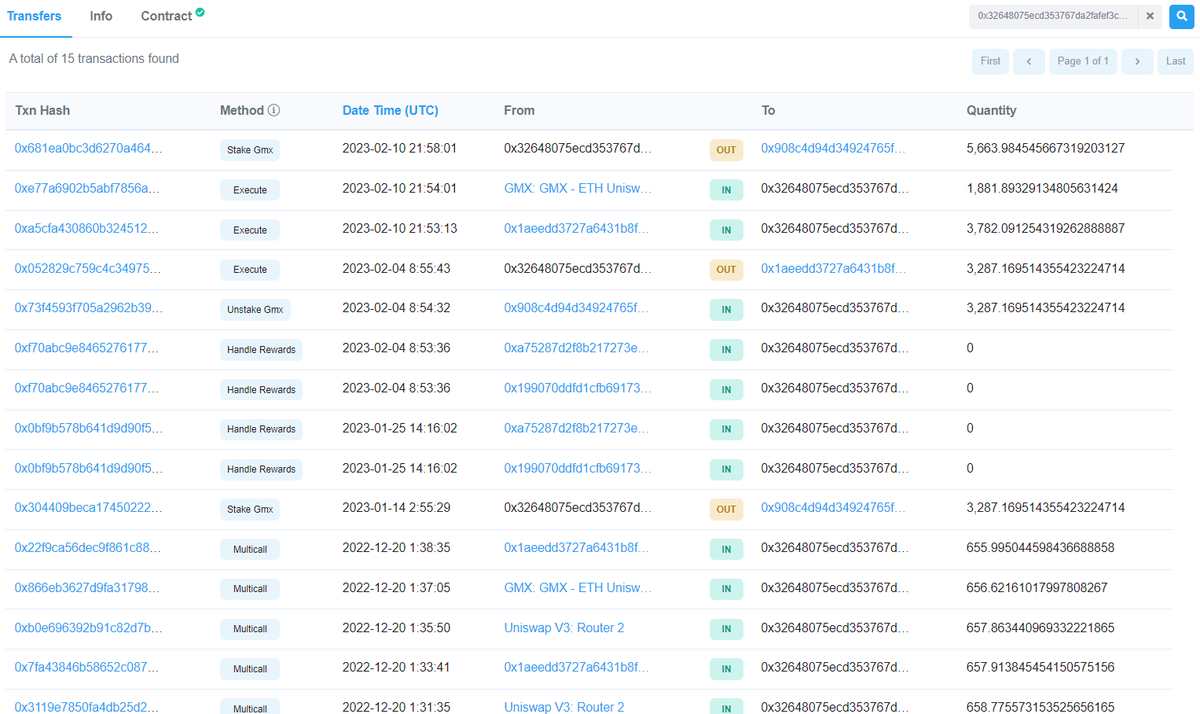This screenshot has width=1200, height=714.
Task: Click Multicall badge at 2022-12-20 1:38:35
Action: (x=250, y=550)
